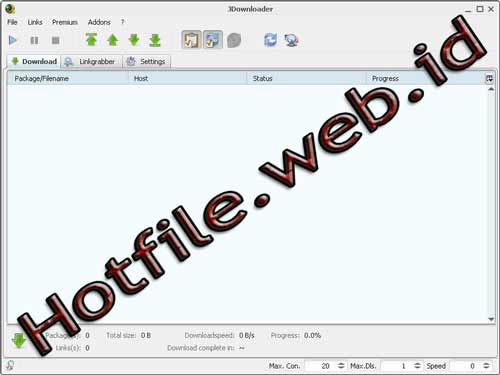Move selection down one position
The width and height of the screenshot is (500, 375).
coord(134,40)
